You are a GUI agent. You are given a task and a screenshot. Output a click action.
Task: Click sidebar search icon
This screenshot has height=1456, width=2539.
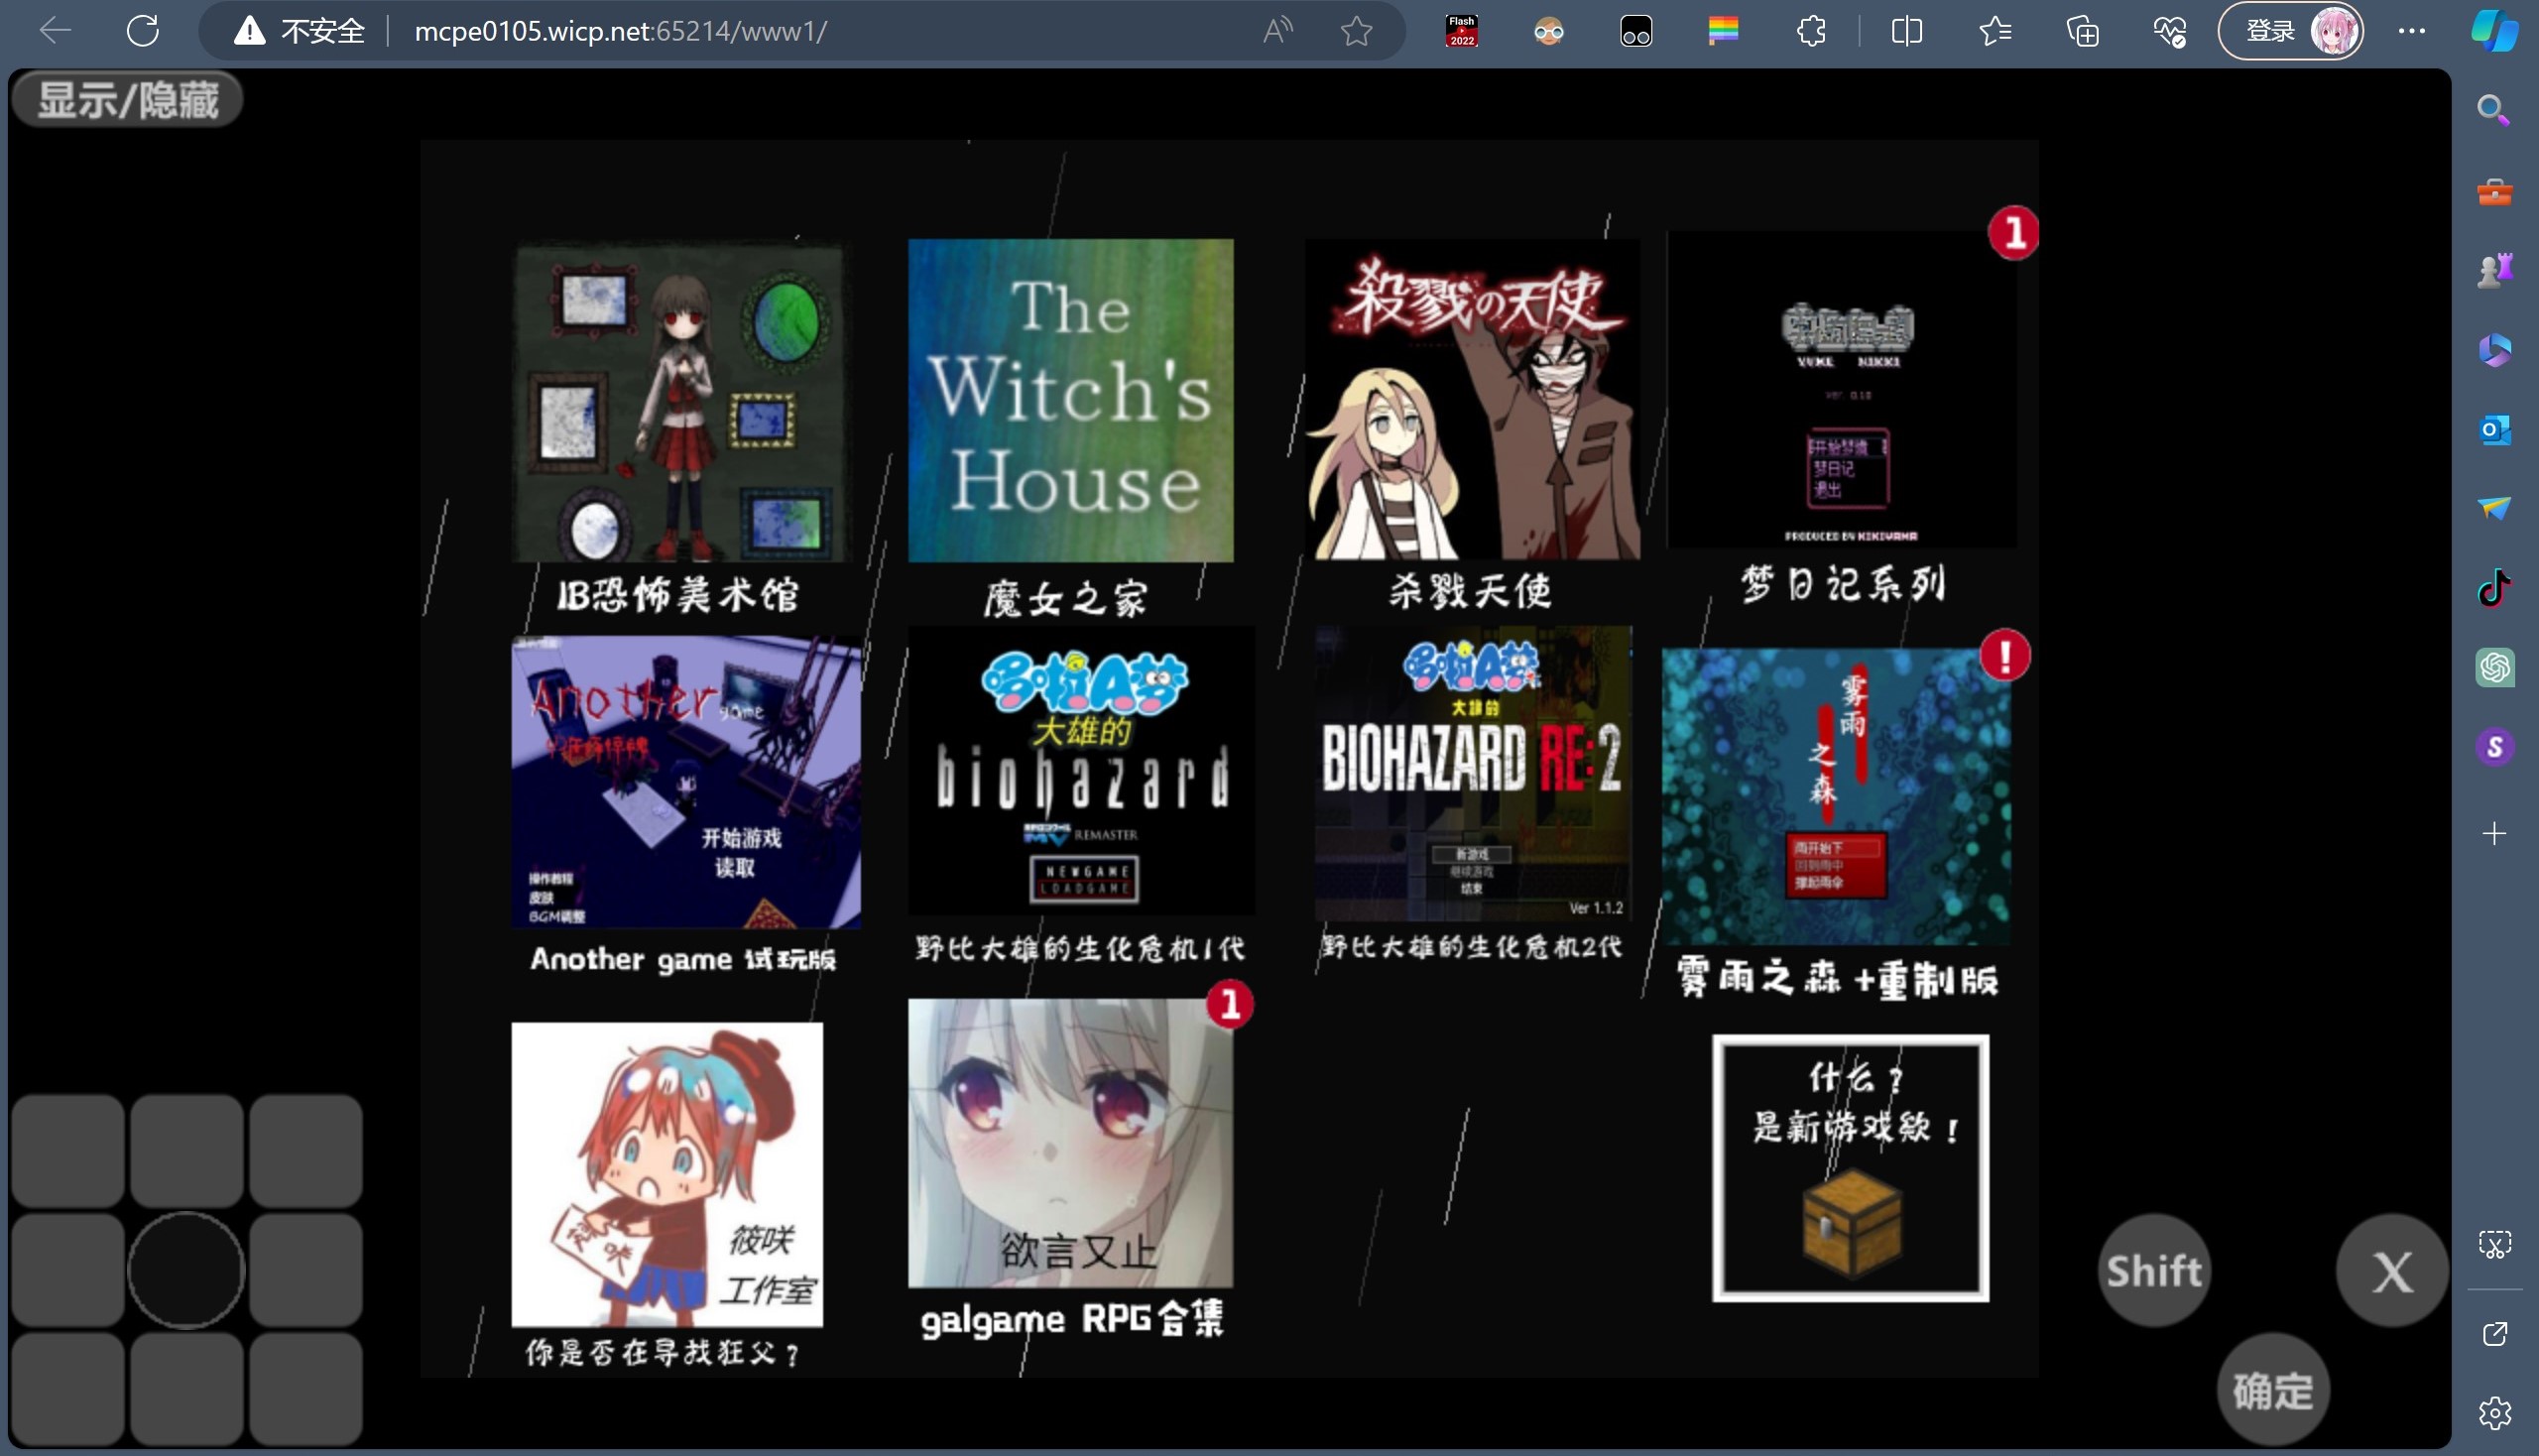[x=2494, y=110]
